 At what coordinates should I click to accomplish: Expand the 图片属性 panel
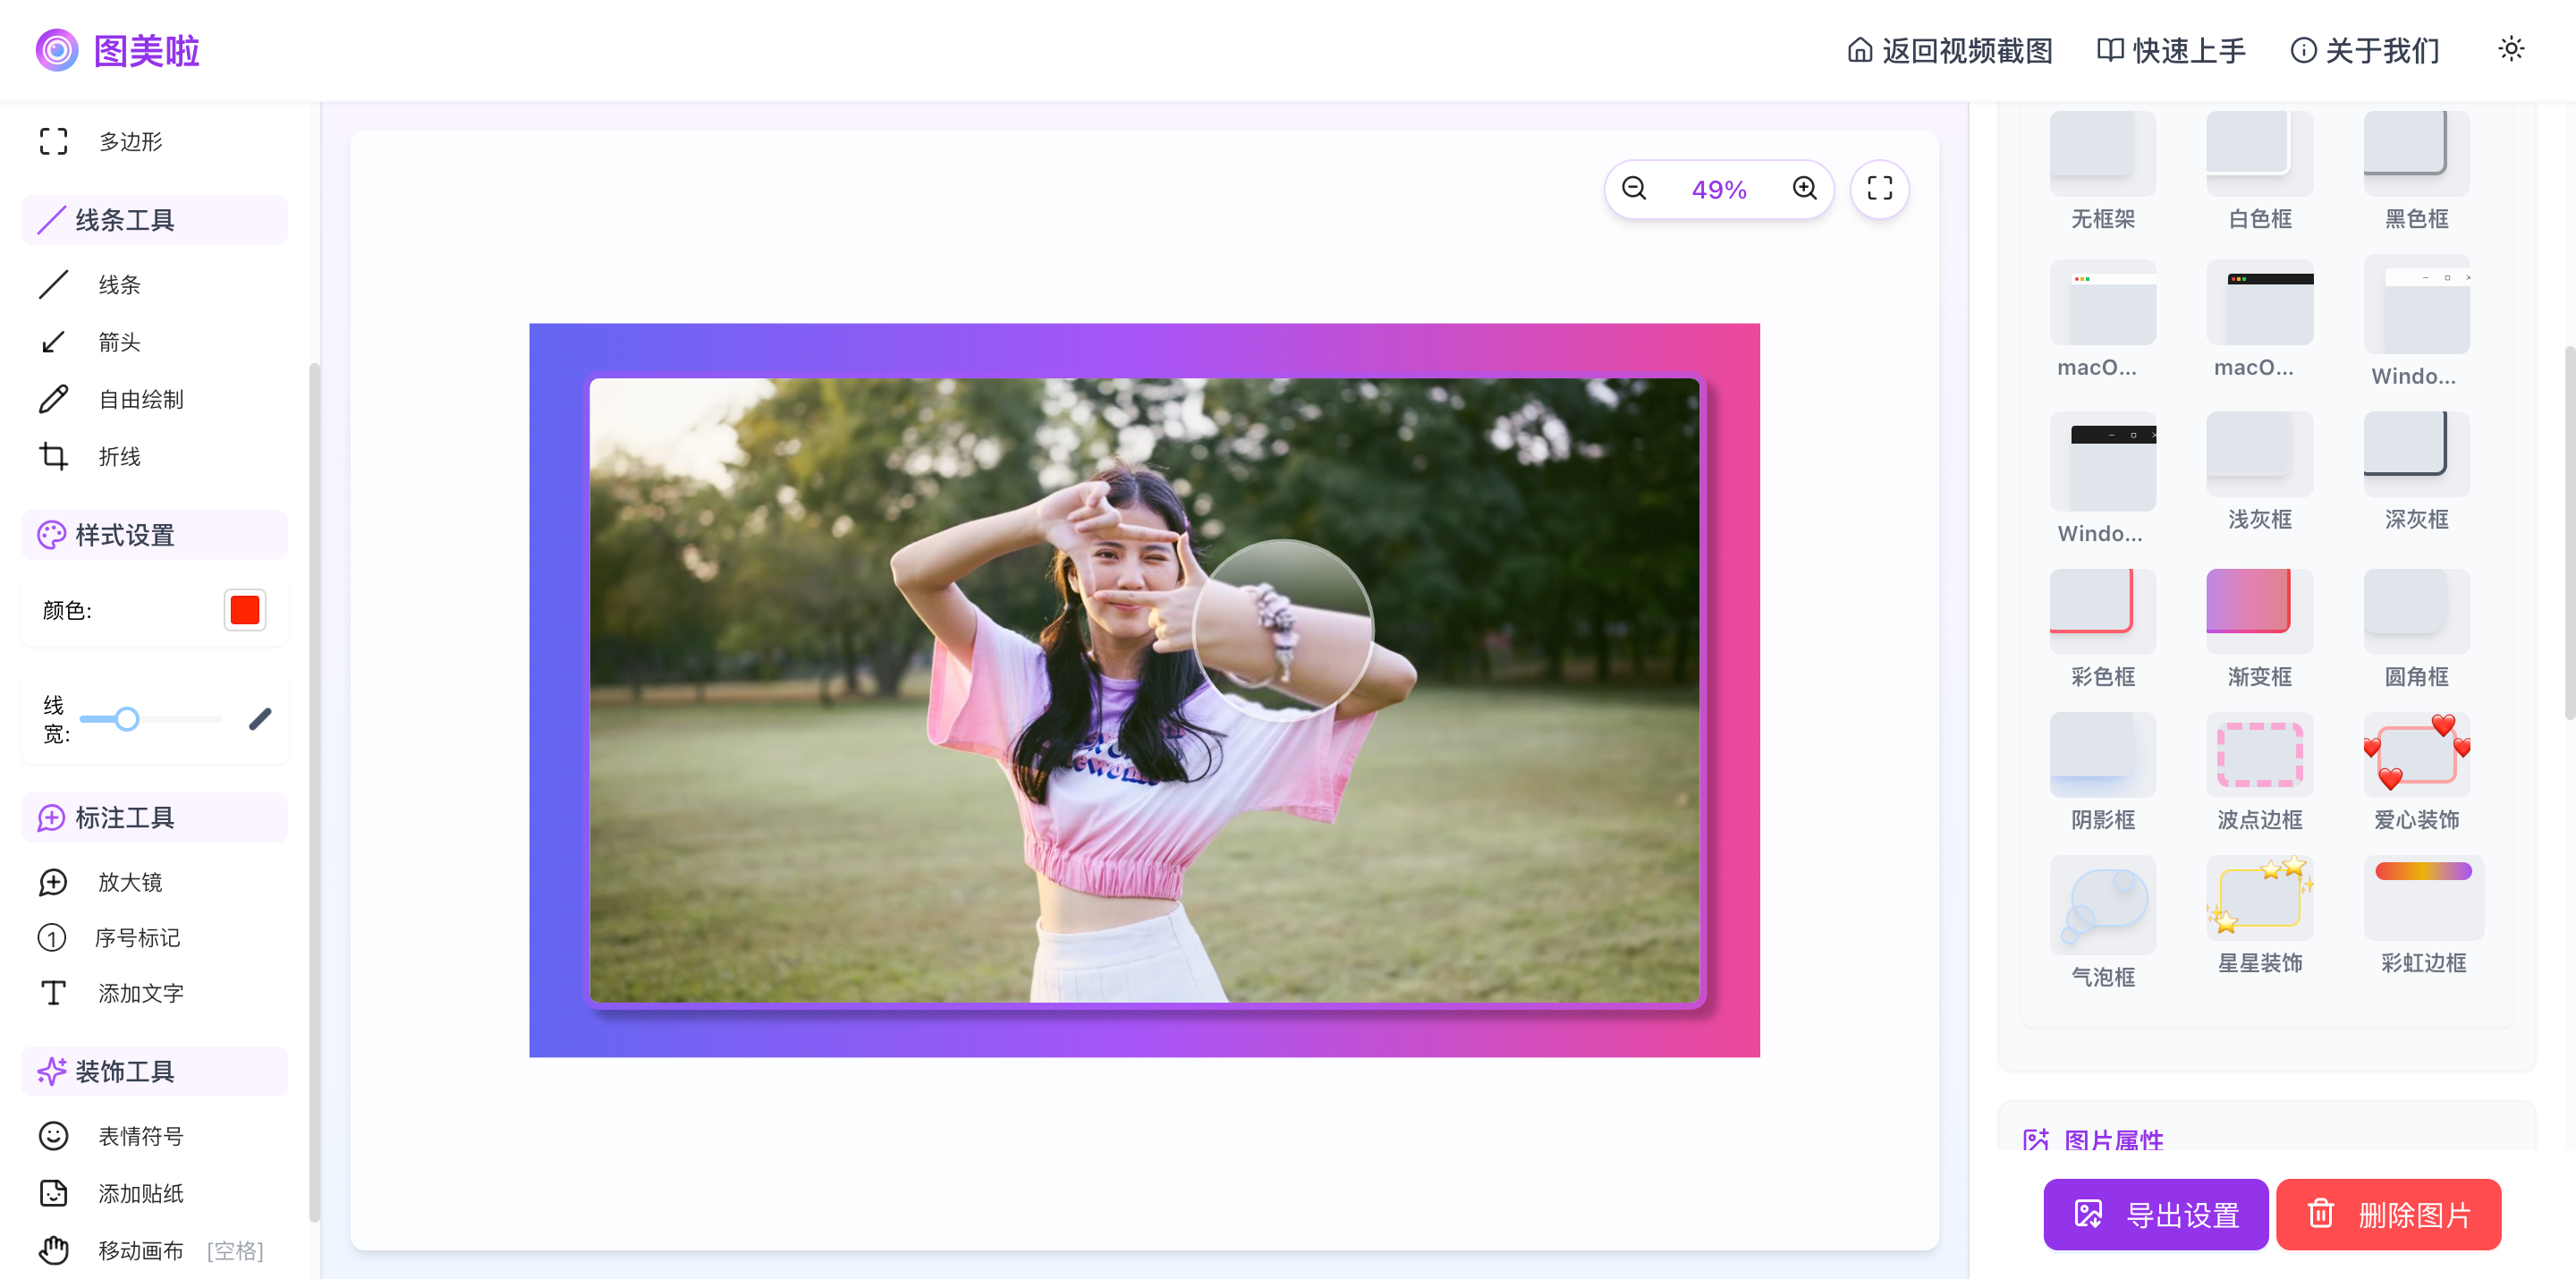(2113, 1139)
